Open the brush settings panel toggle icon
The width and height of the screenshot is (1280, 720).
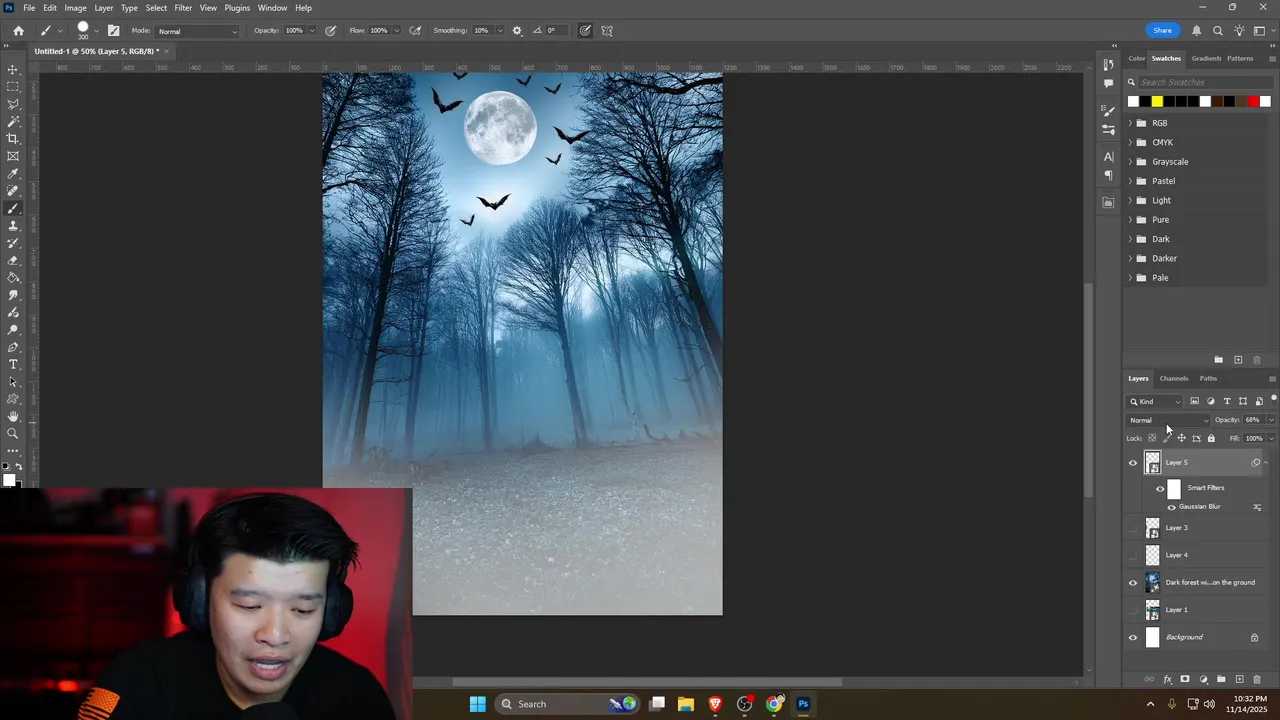113,30
